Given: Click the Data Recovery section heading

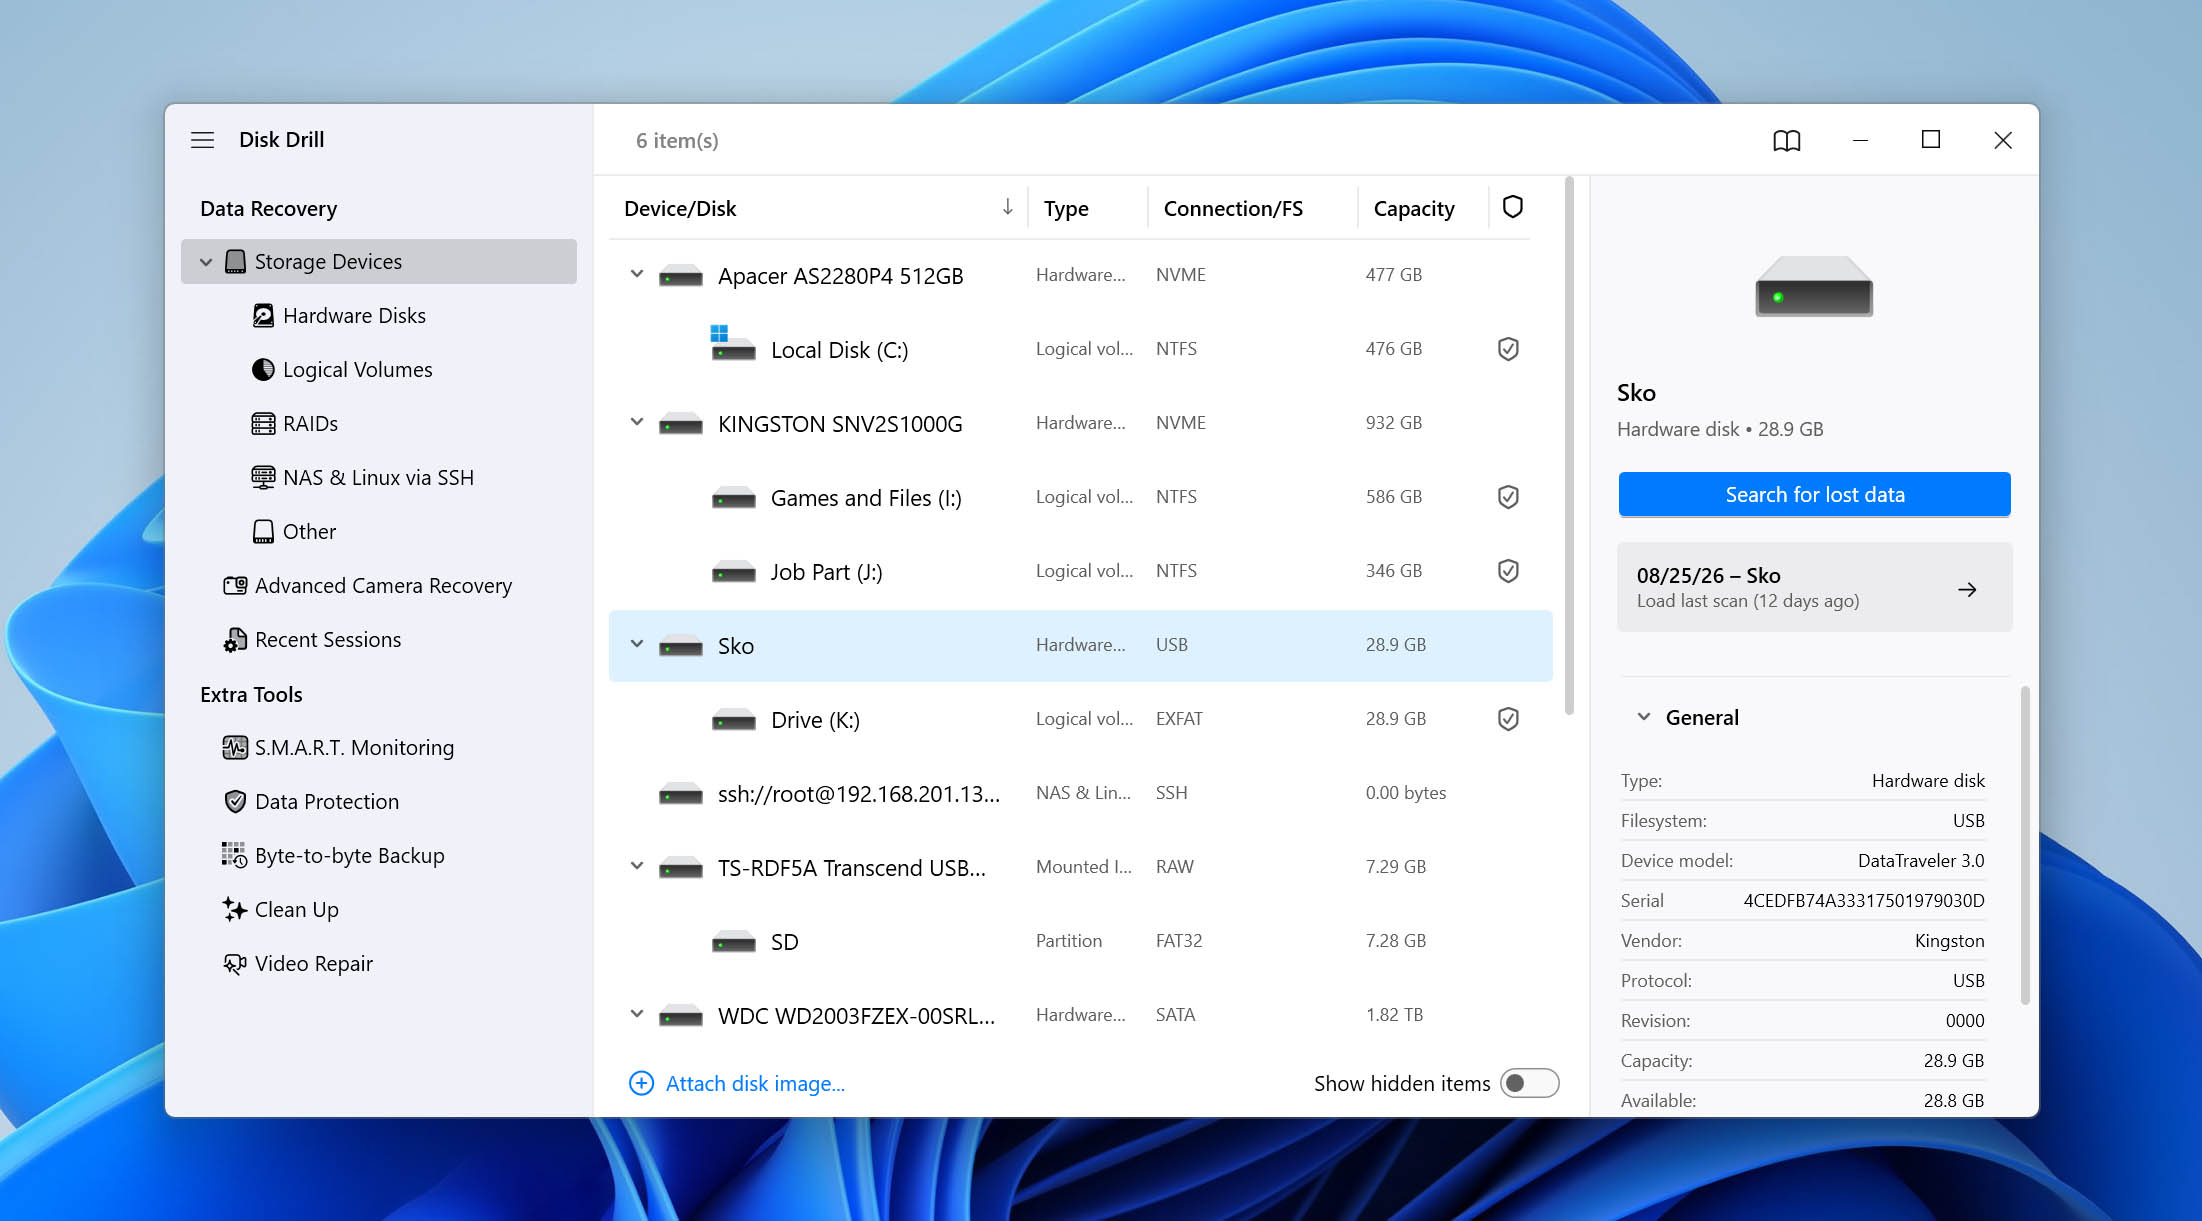Looking at the screenshot, I should [x=268, y=208].
